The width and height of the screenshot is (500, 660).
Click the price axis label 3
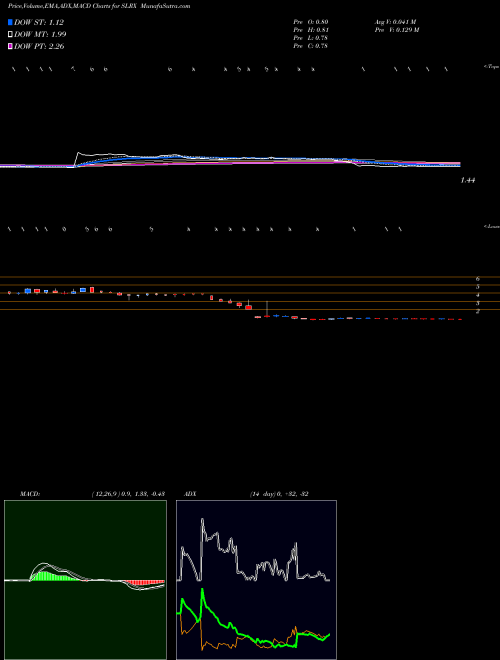[x=478, y=303]
